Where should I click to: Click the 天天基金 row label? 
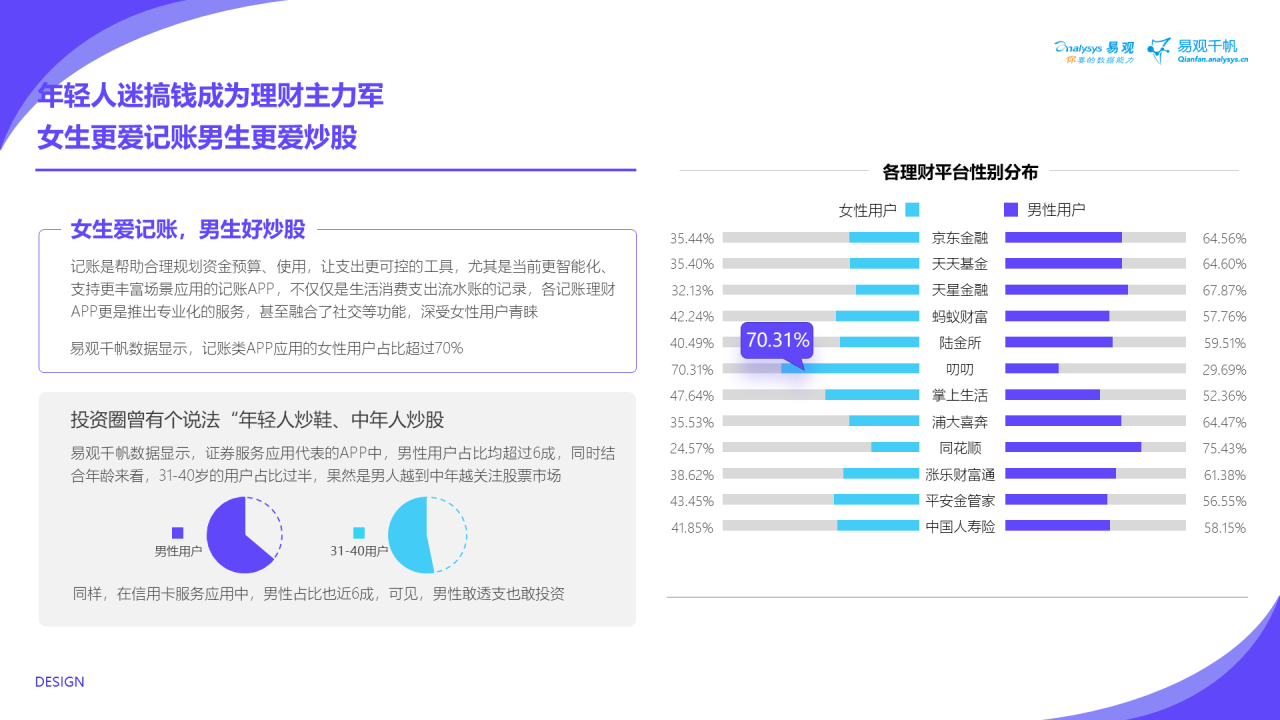pyautogui.click(x=960, y=264)
